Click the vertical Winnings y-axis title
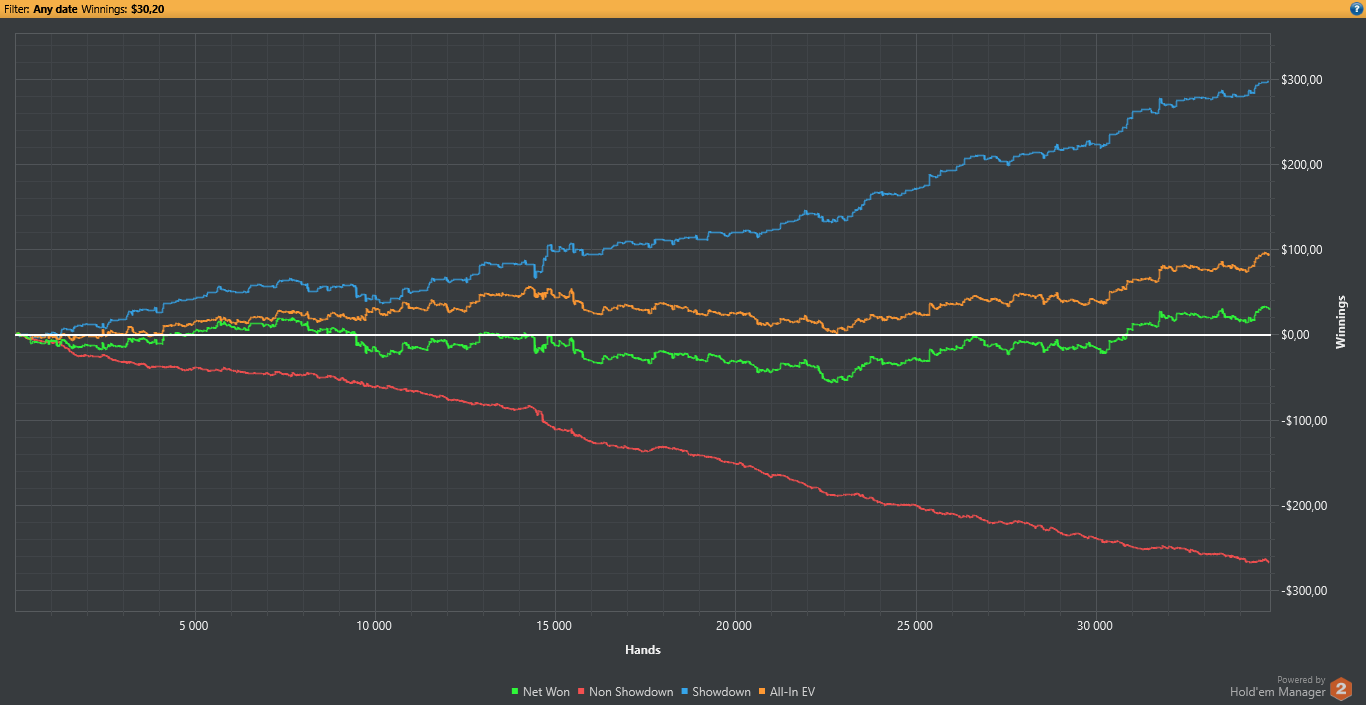Viewport: 1366px width, 705px height. click(1341, 322)
